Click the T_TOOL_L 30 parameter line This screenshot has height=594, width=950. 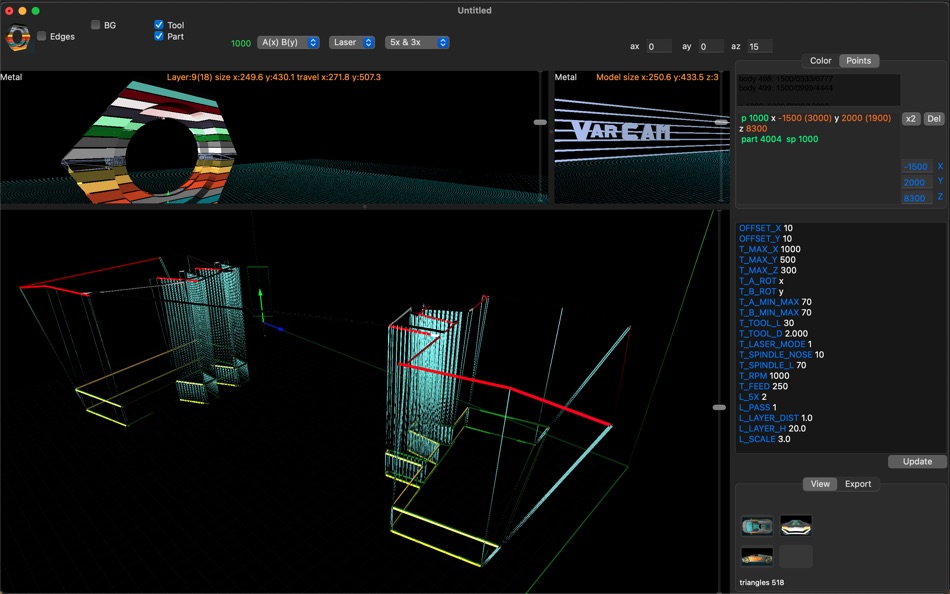766,323
